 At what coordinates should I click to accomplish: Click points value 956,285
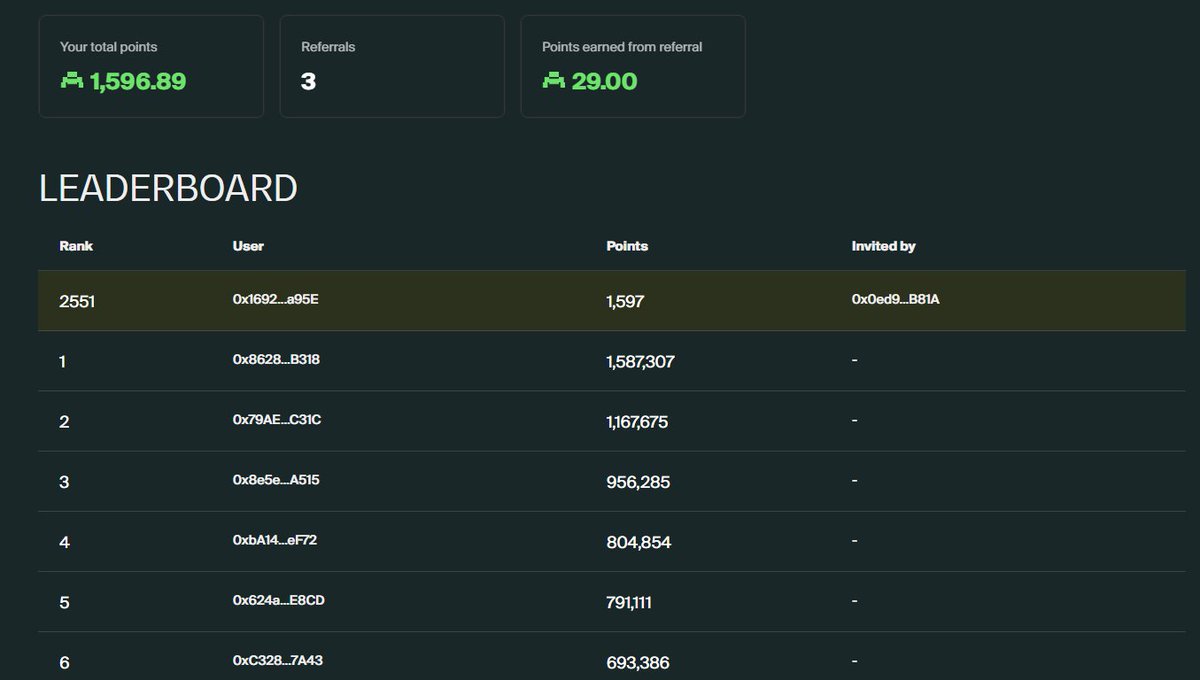pos(638,482)
